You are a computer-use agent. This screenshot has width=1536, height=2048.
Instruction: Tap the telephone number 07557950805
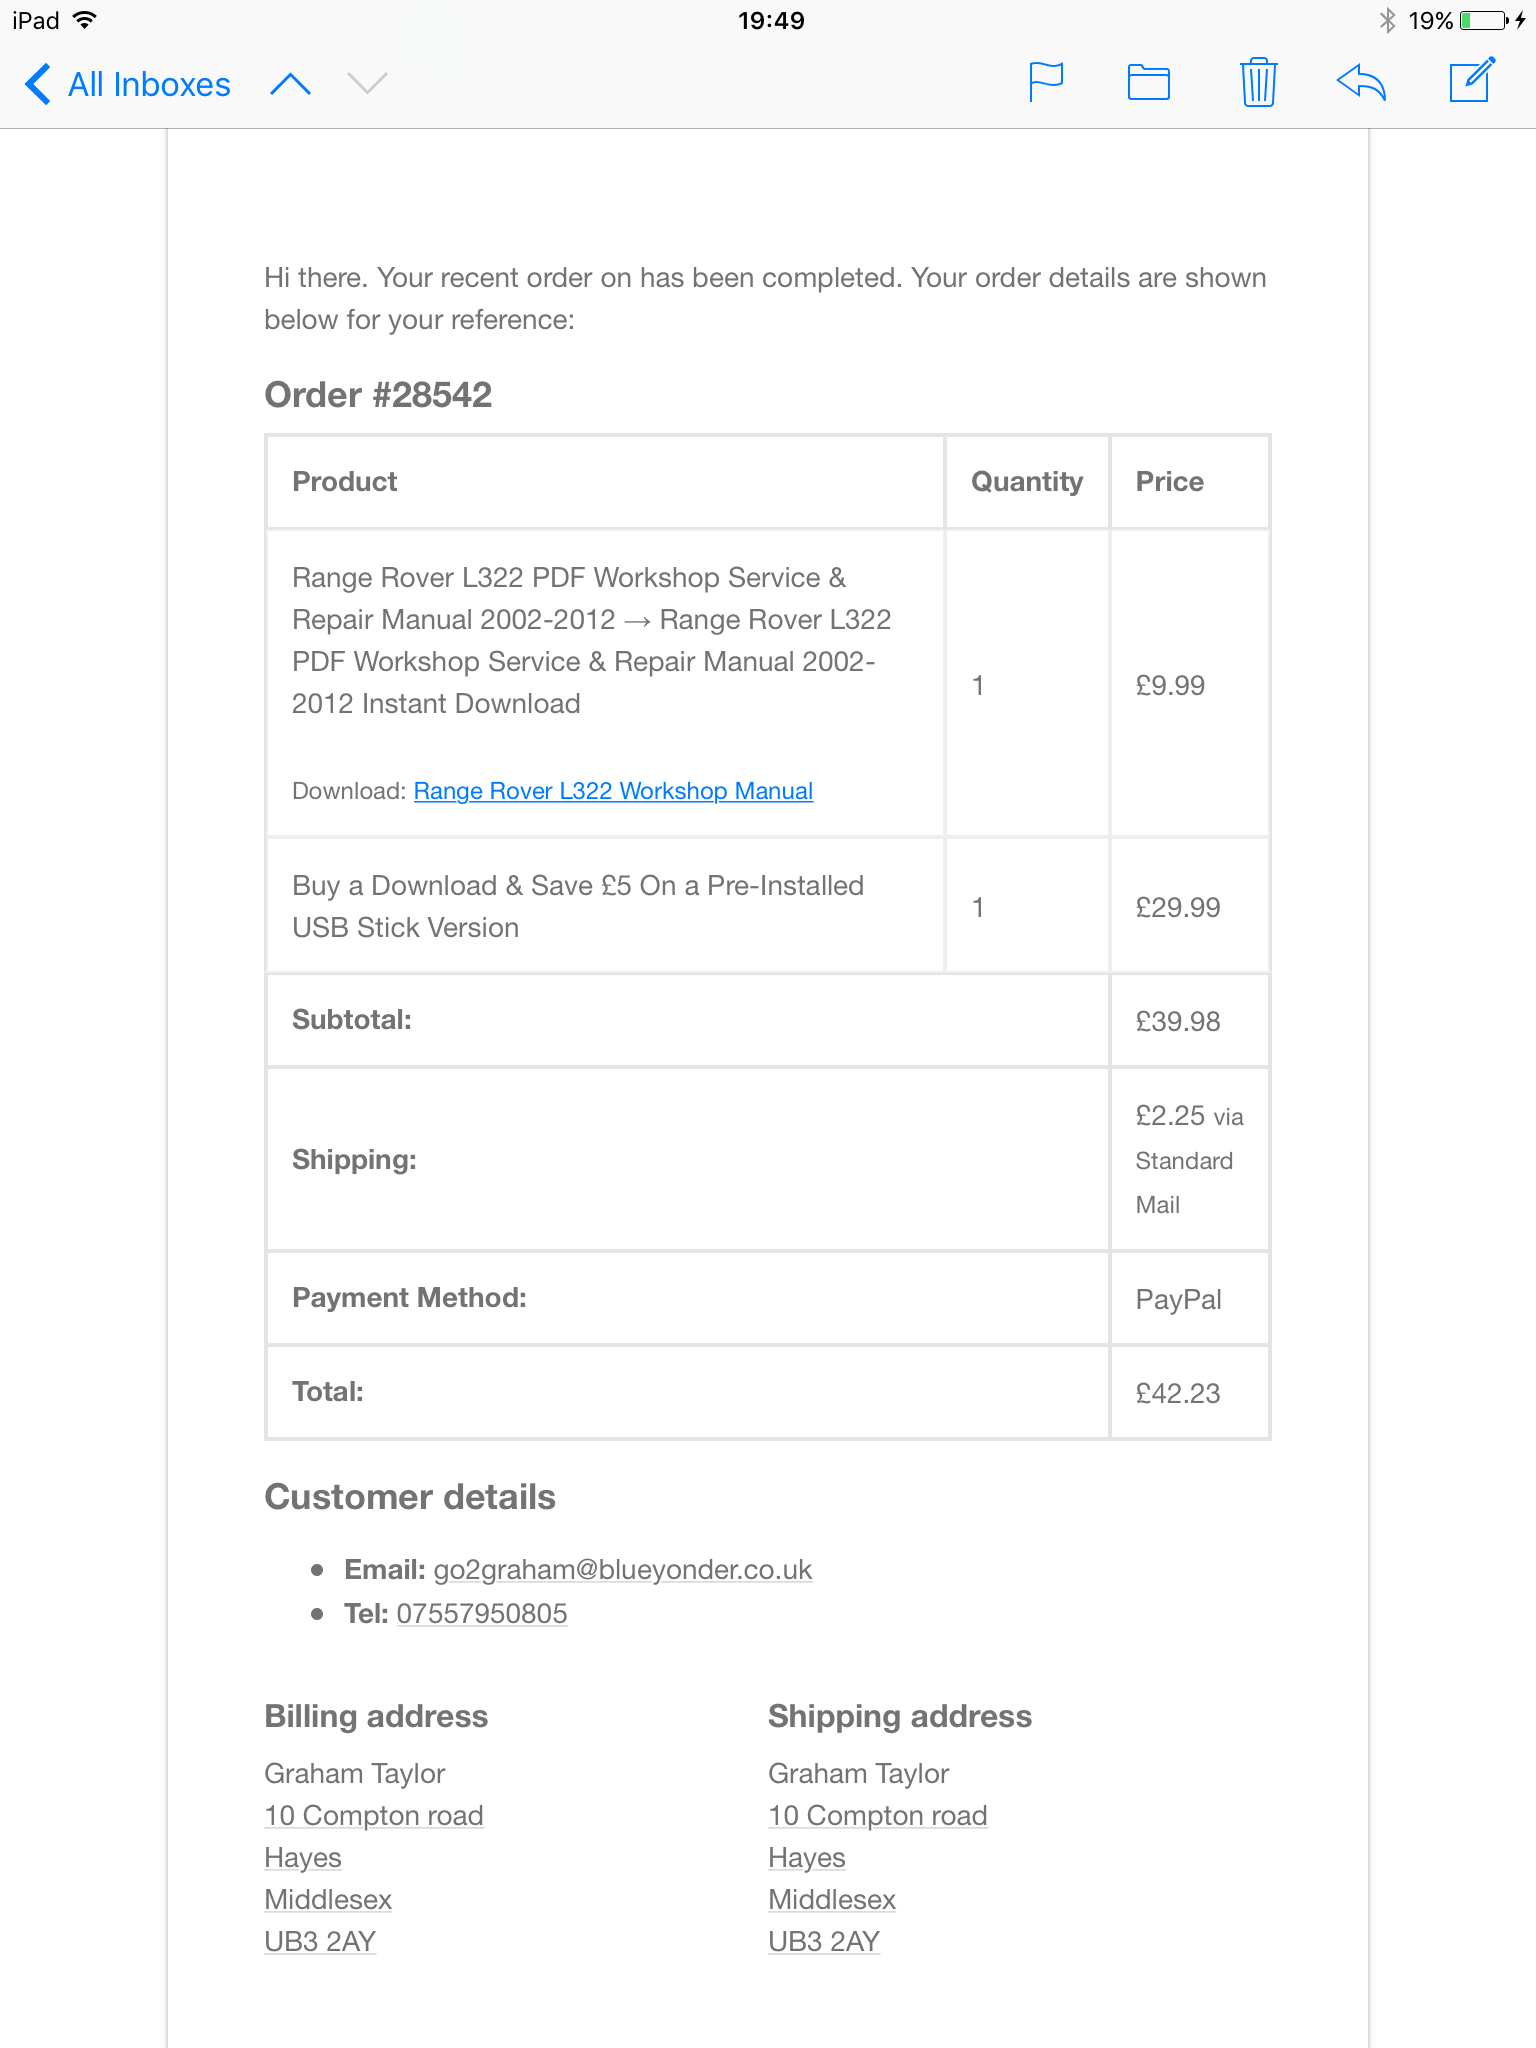click(x=482, y=1614)
